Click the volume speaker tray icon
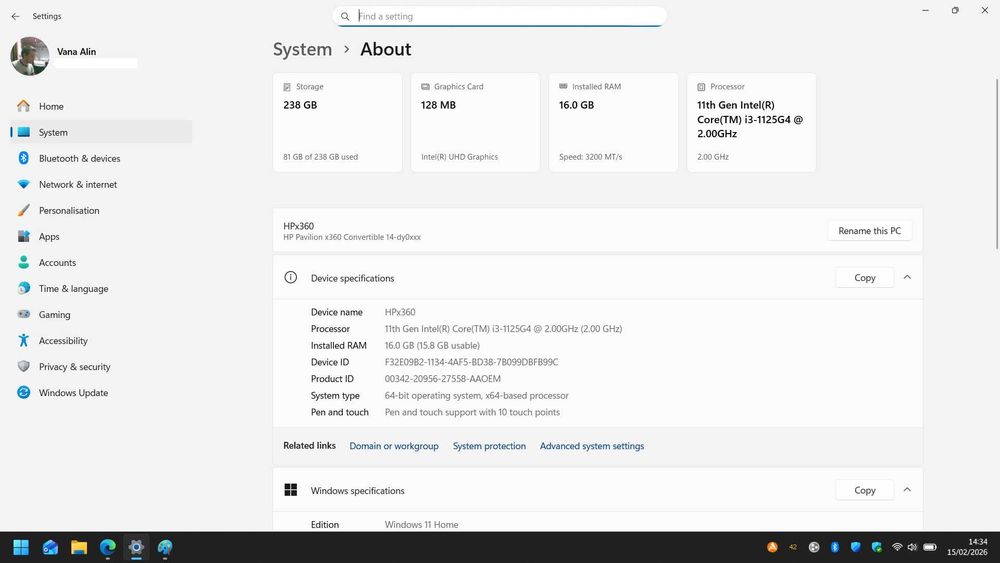Viewport: 1000px width, 563px height. [912, 547]
